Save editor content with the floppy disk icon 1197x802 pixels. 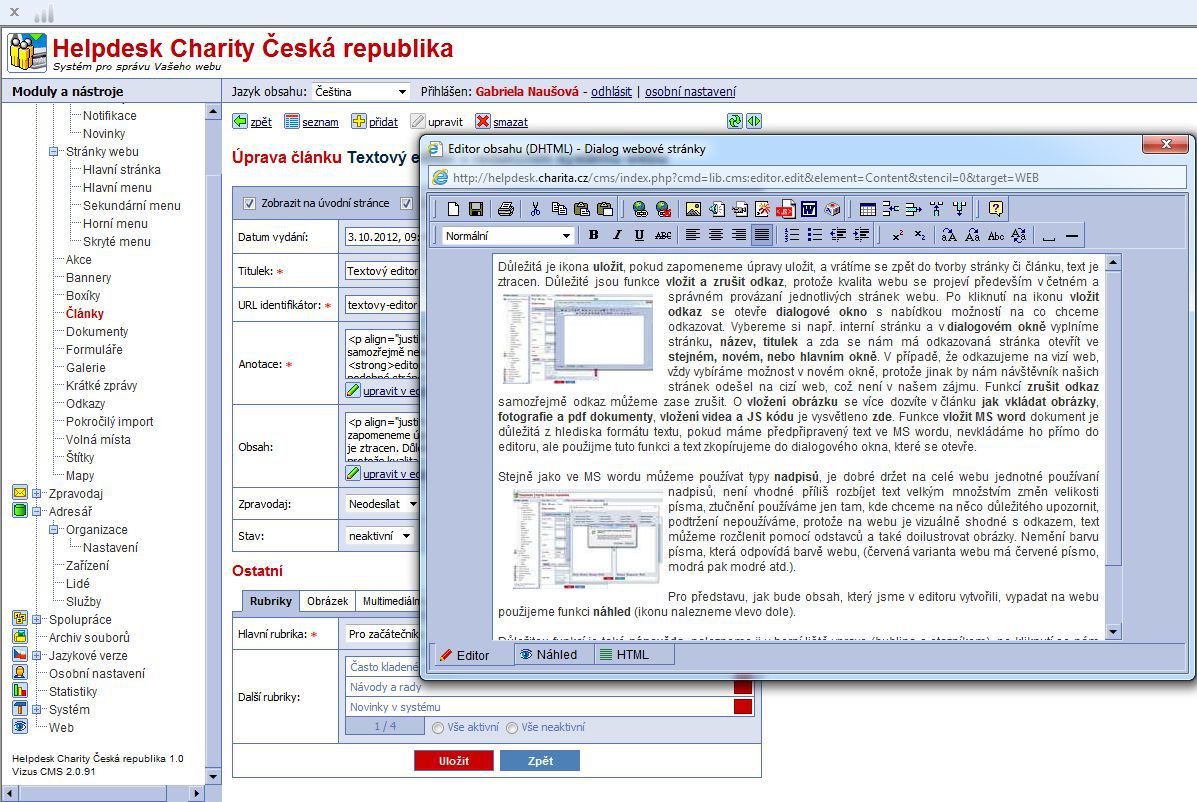(x=476, y=208)
